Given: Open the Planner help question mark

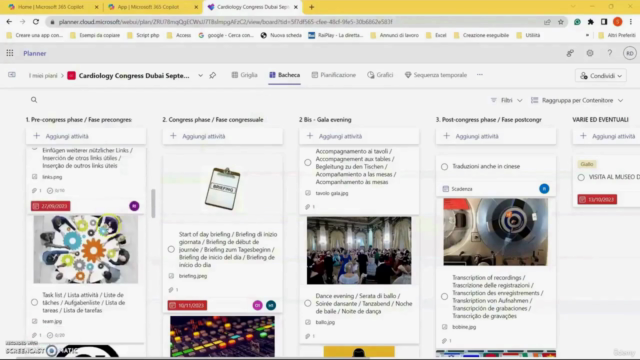Looking at the screenshot, I should pos(609,53).
